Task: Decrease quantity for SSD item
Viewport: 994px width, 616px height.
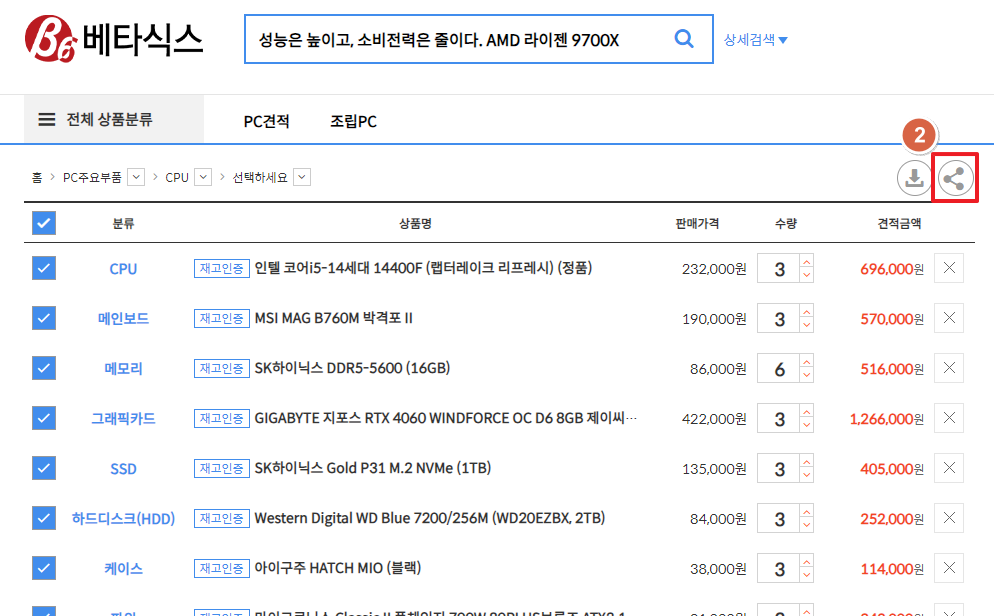Action: [x=806, y=475]
